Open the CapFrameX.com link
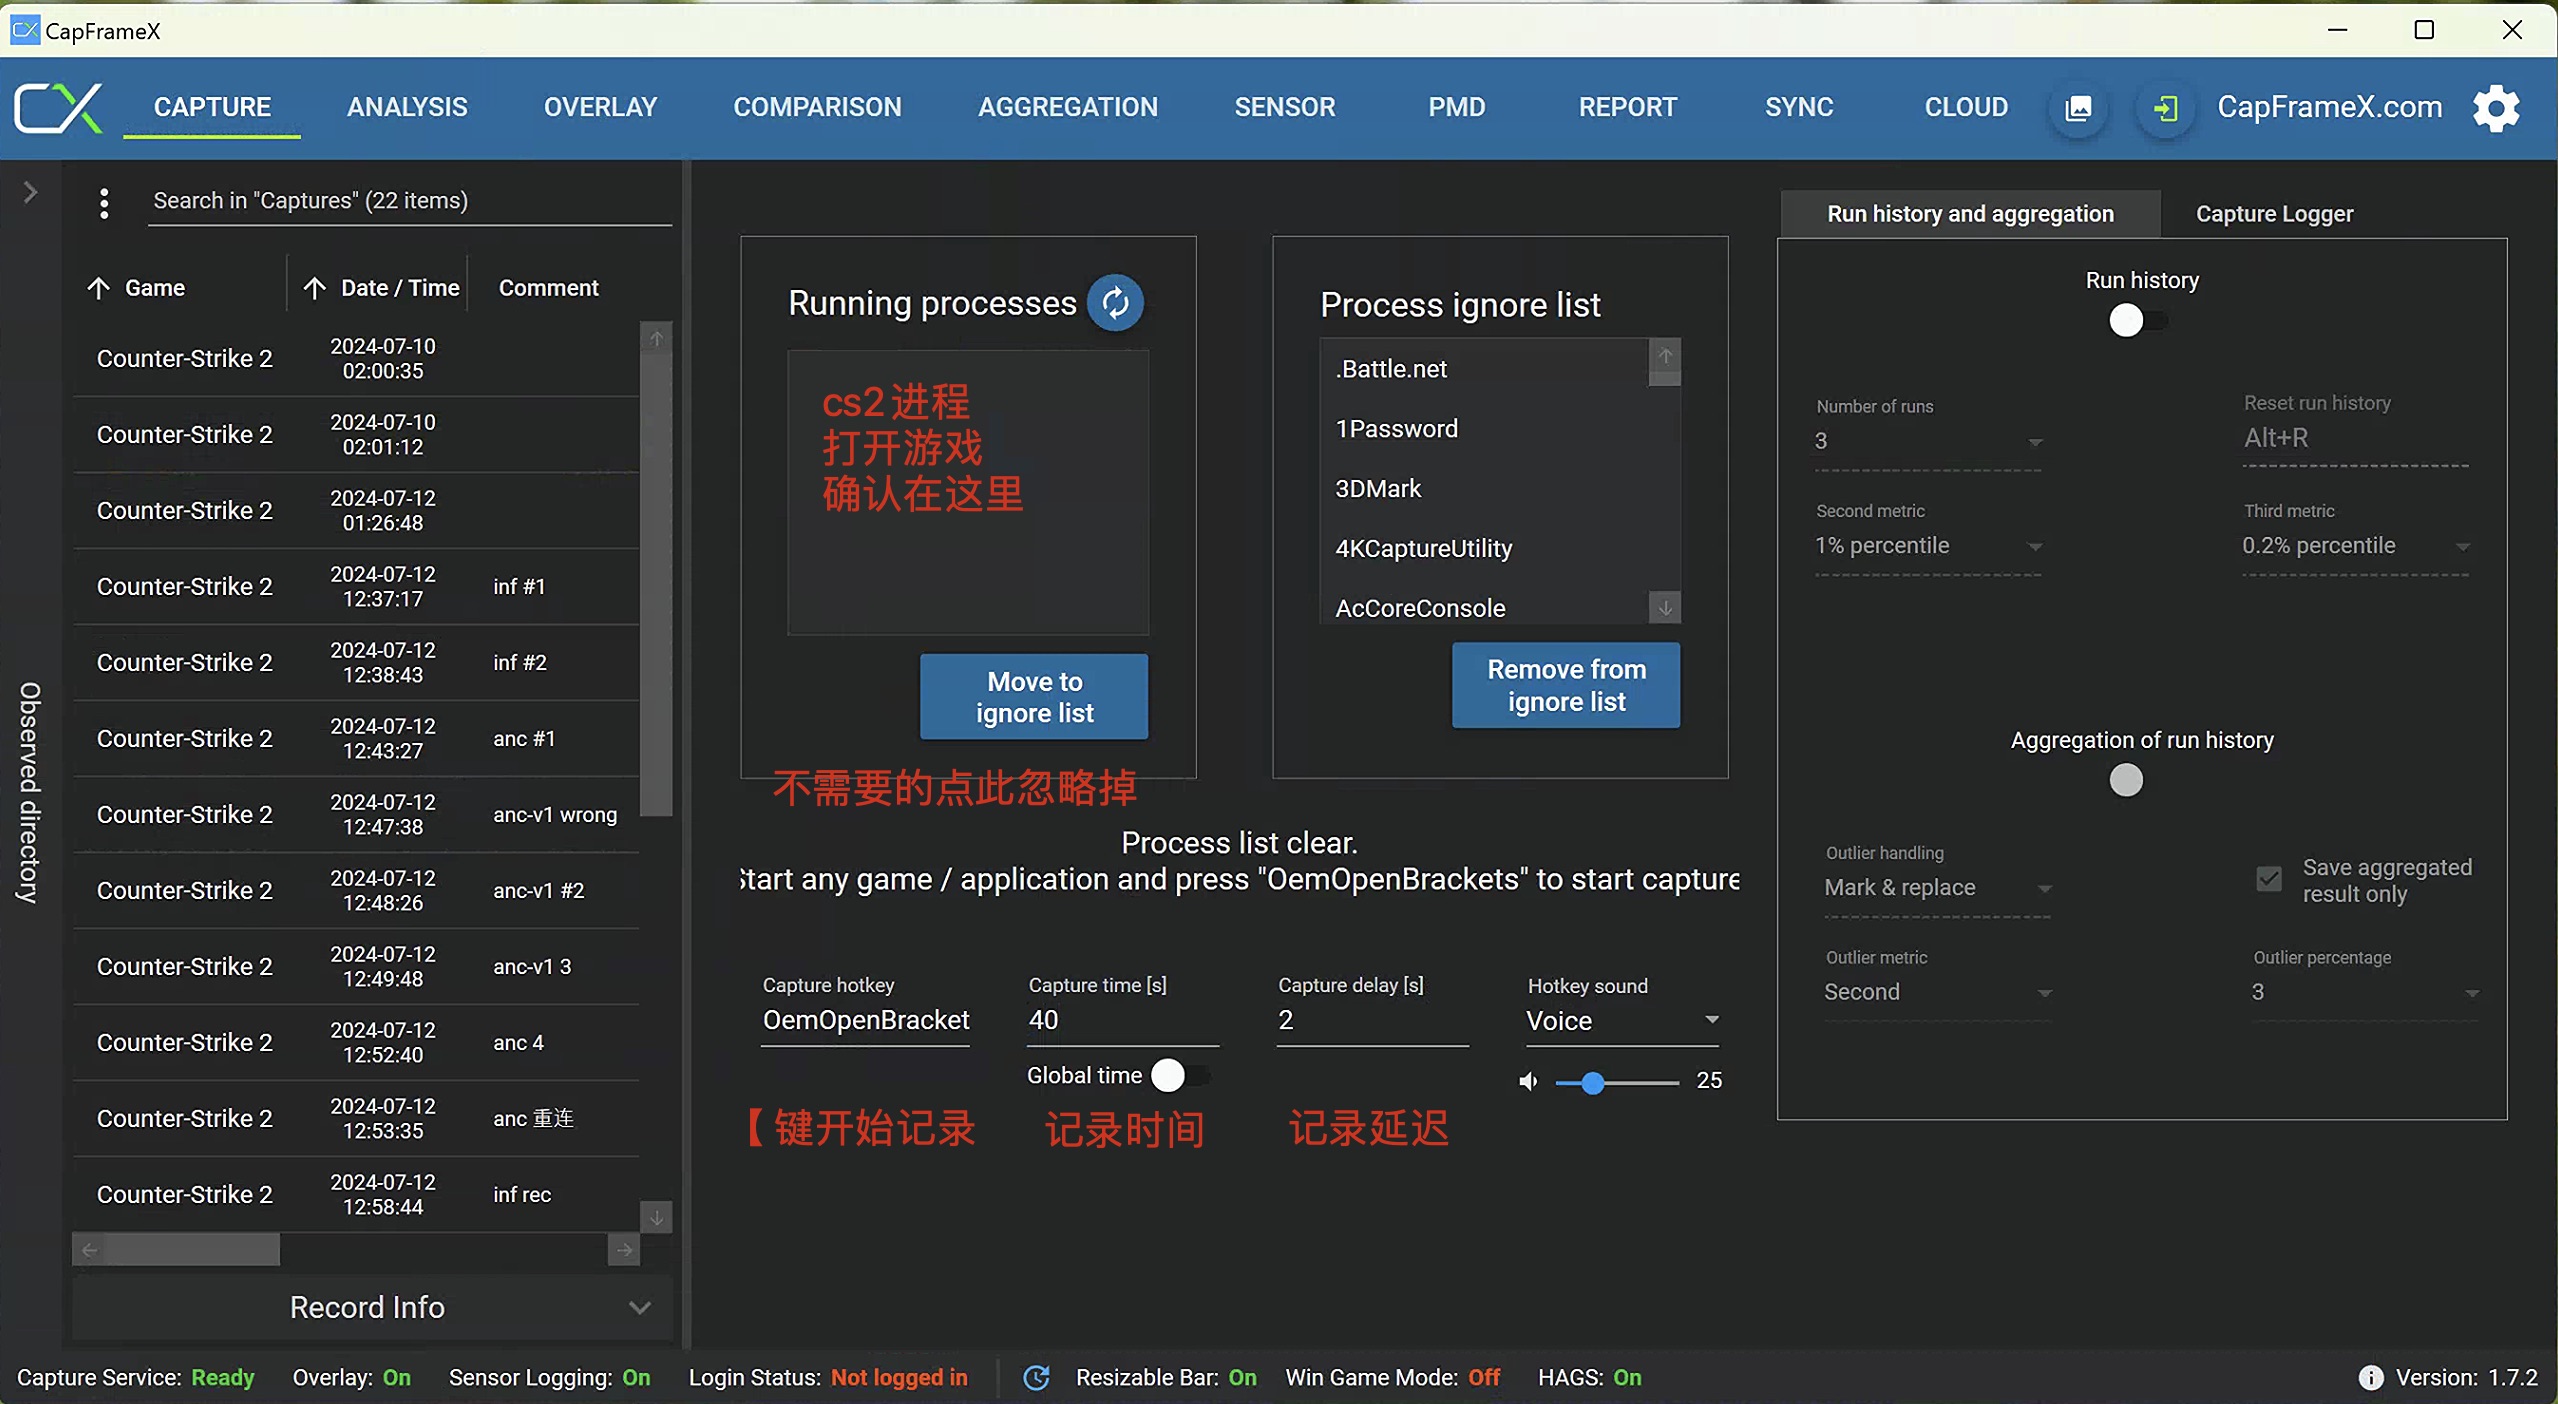Image resolution: width=2558 pixels, height=1404 pixels. (2329, 107)
